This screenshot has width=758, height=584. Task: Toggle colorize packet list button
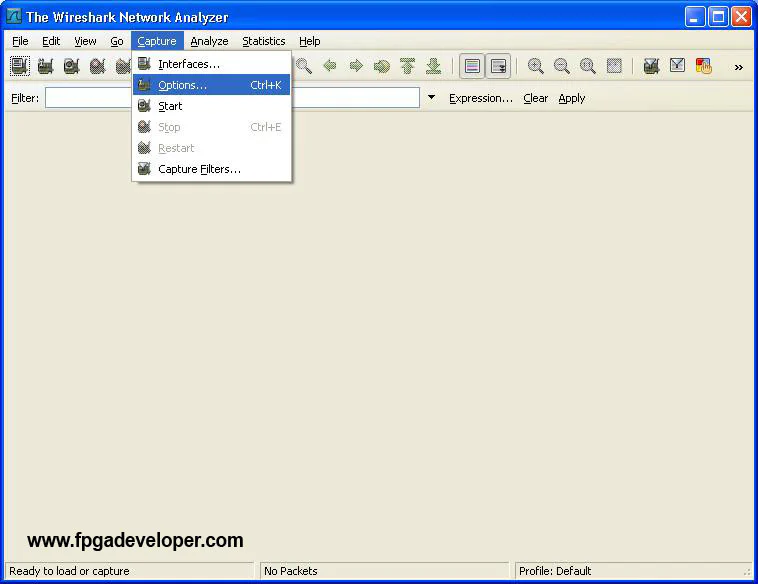coord(472,66)
